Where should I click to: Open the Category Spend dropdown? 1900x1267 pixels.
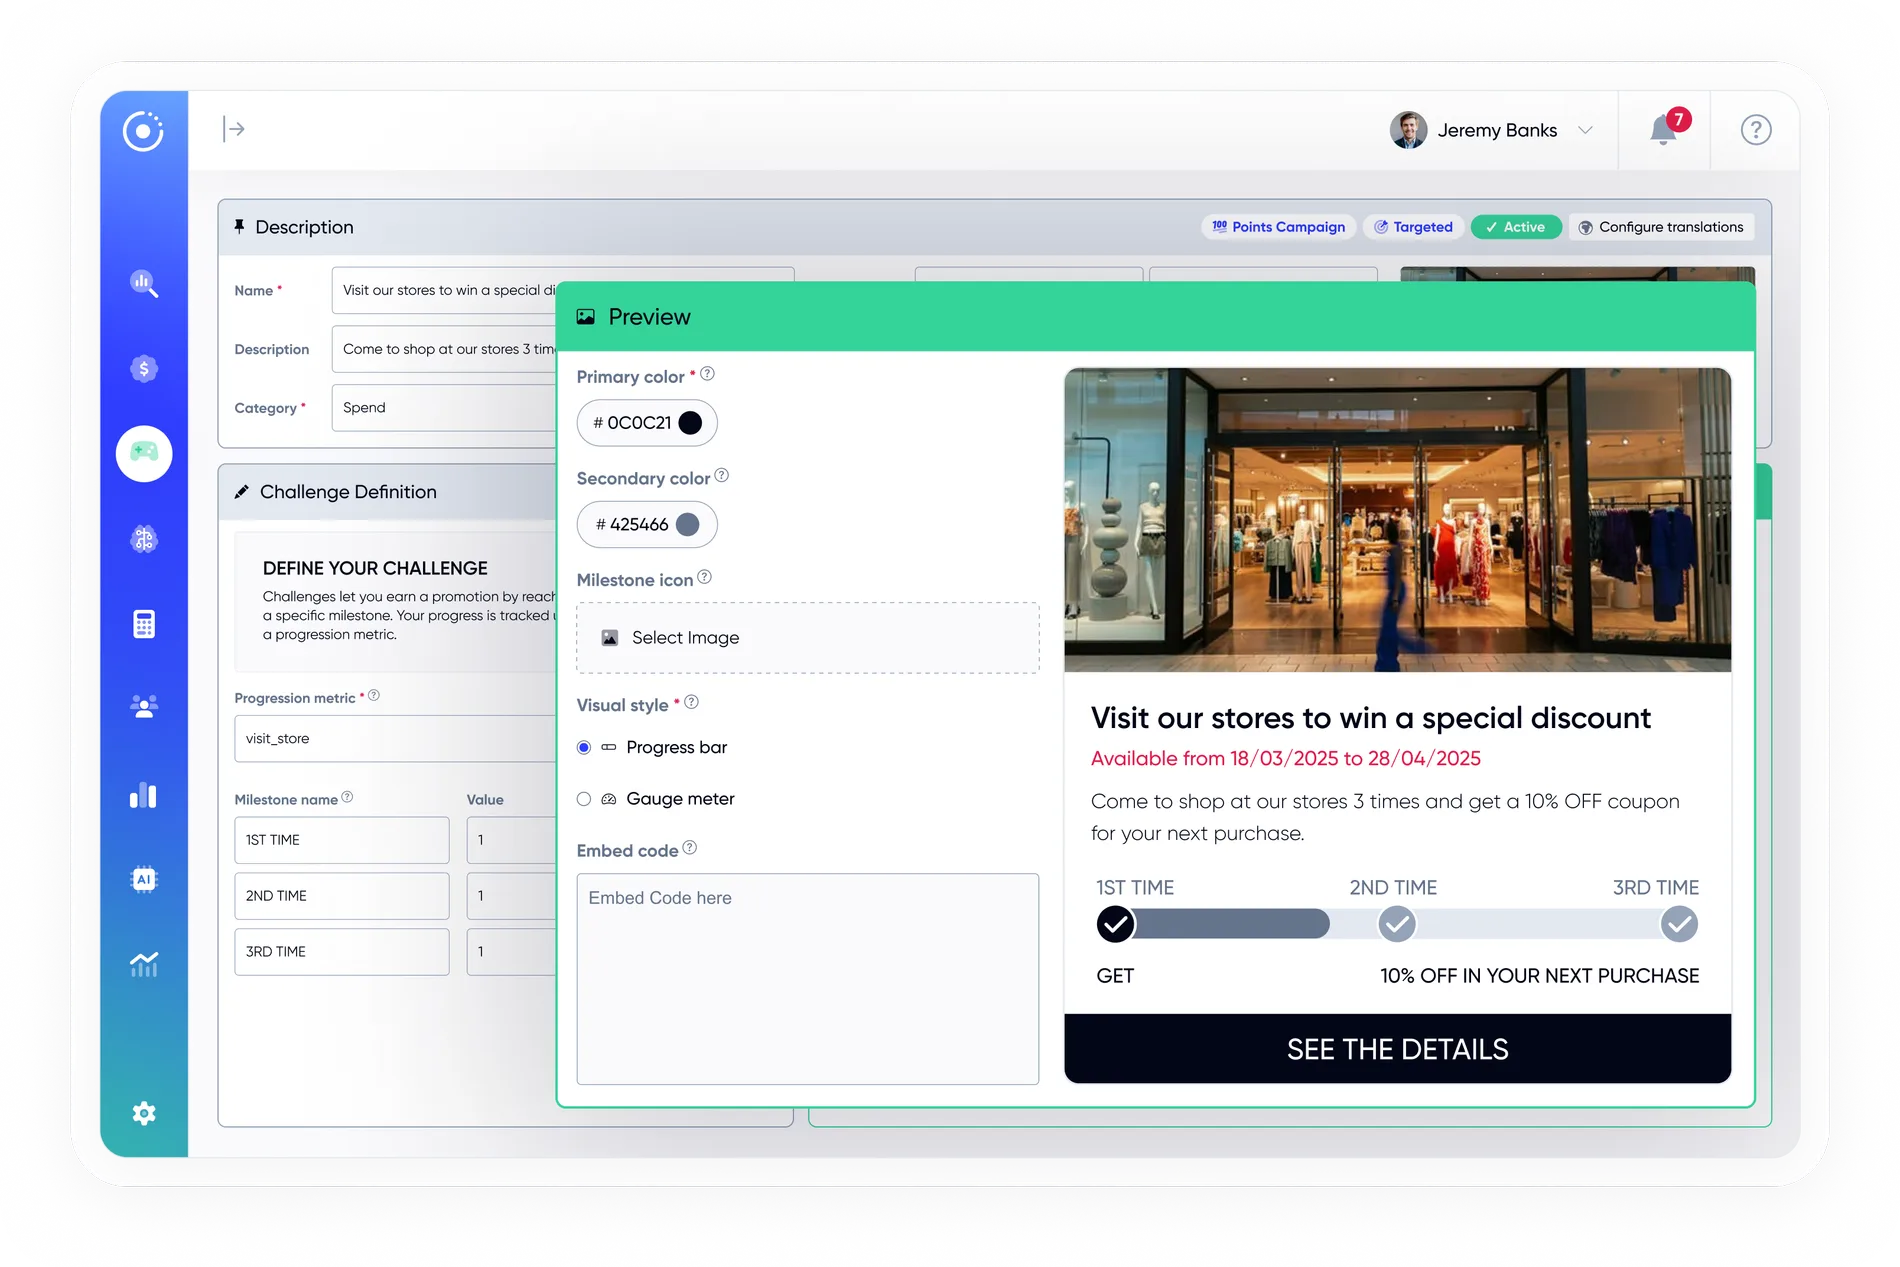[x=444, y=408]
